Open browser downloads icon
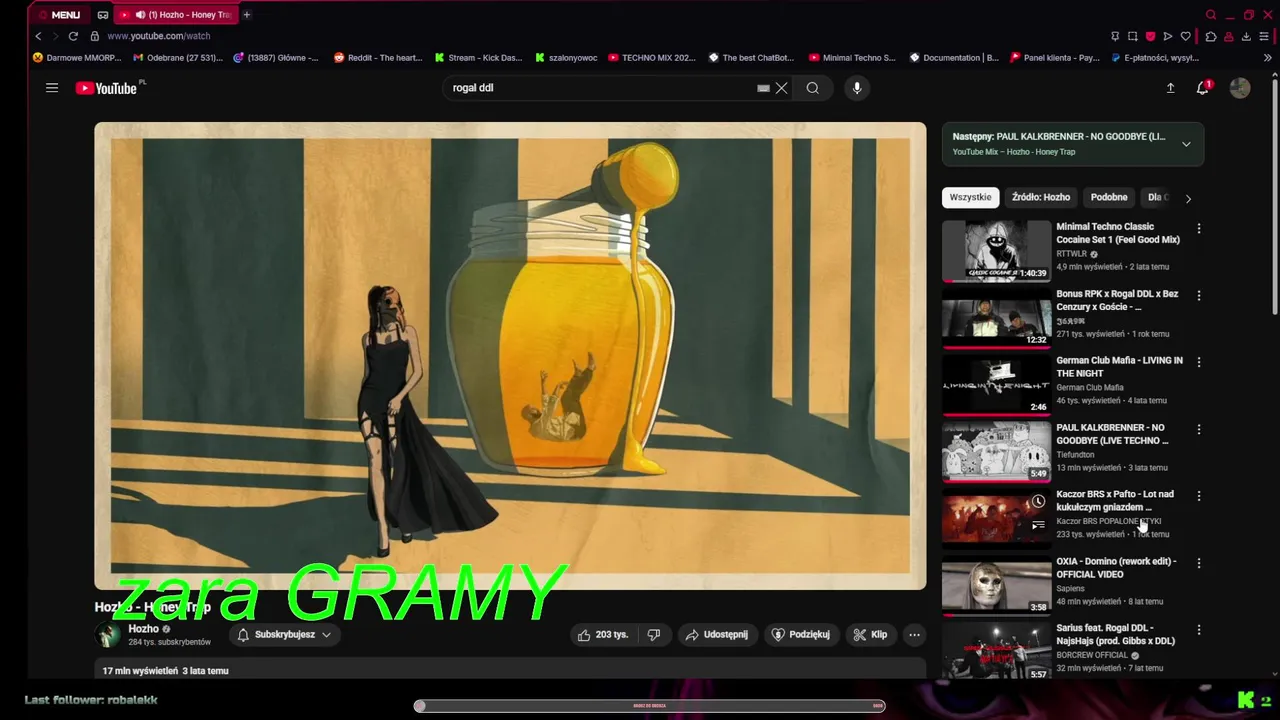The image size is (1280, 720). [x=1246, y=36]
